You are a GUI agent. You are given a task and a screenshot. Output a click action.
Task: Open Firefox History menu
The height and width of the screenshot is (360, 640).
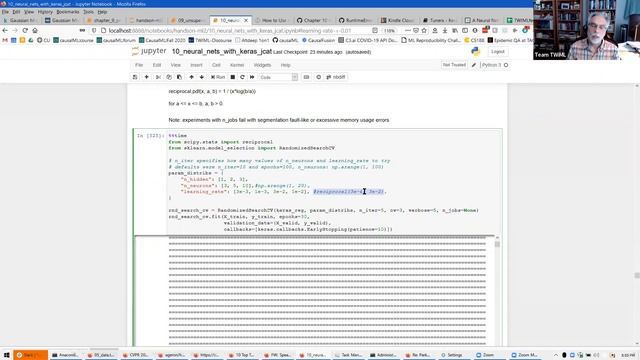point(45,12)
